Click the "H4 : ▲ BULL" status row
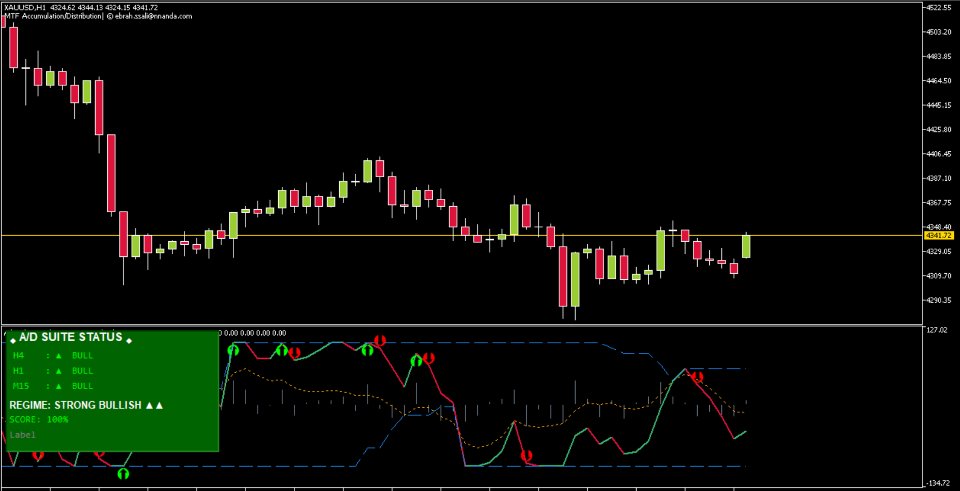The image size is (960, 491). pyautogui.click(x=53, y=355)
